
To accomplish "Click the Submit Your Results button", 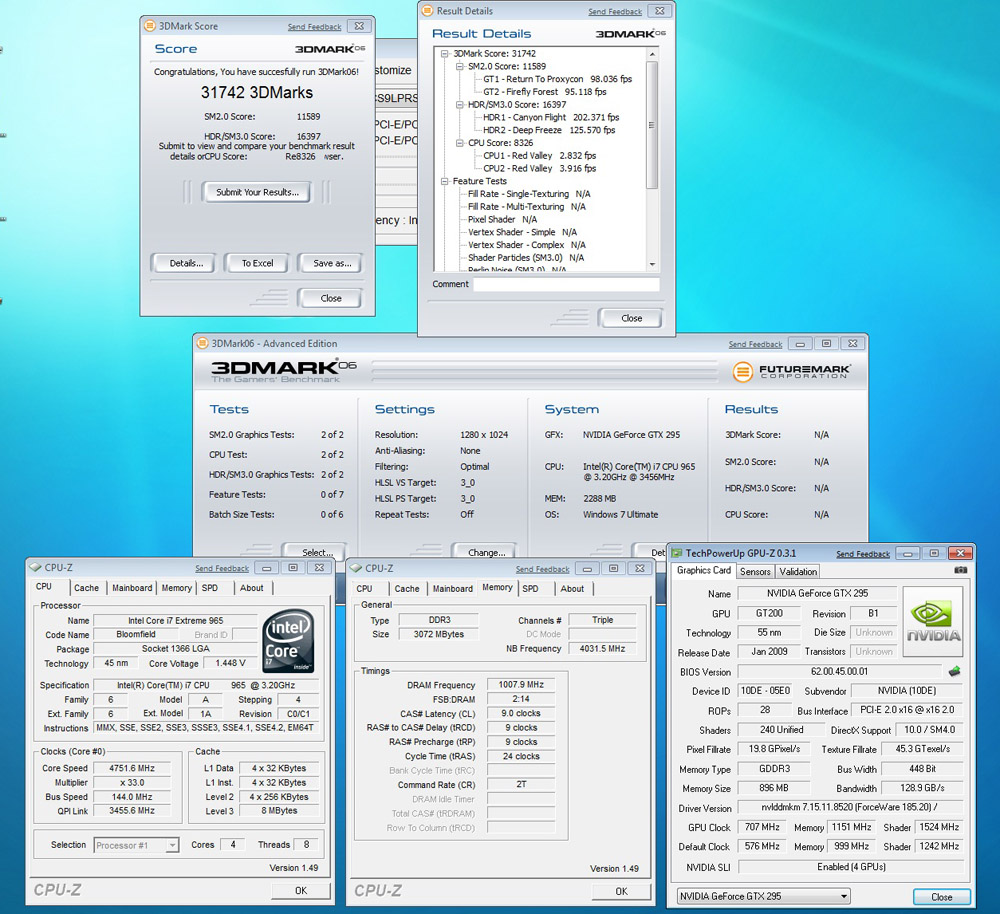I will pos(257,192).
